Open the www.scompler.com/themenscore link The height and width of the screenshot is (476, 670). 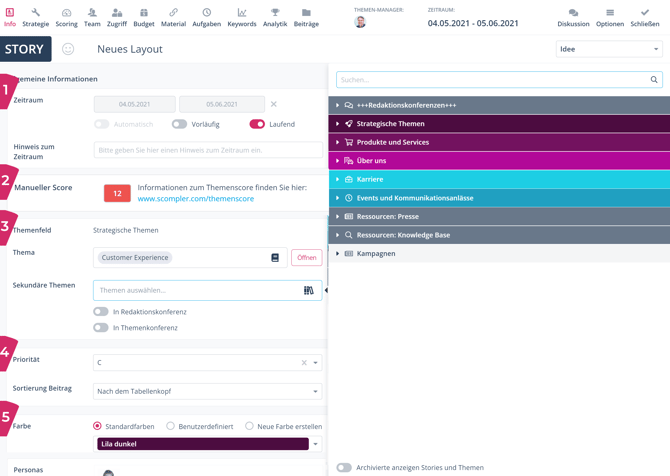(195, 199)
